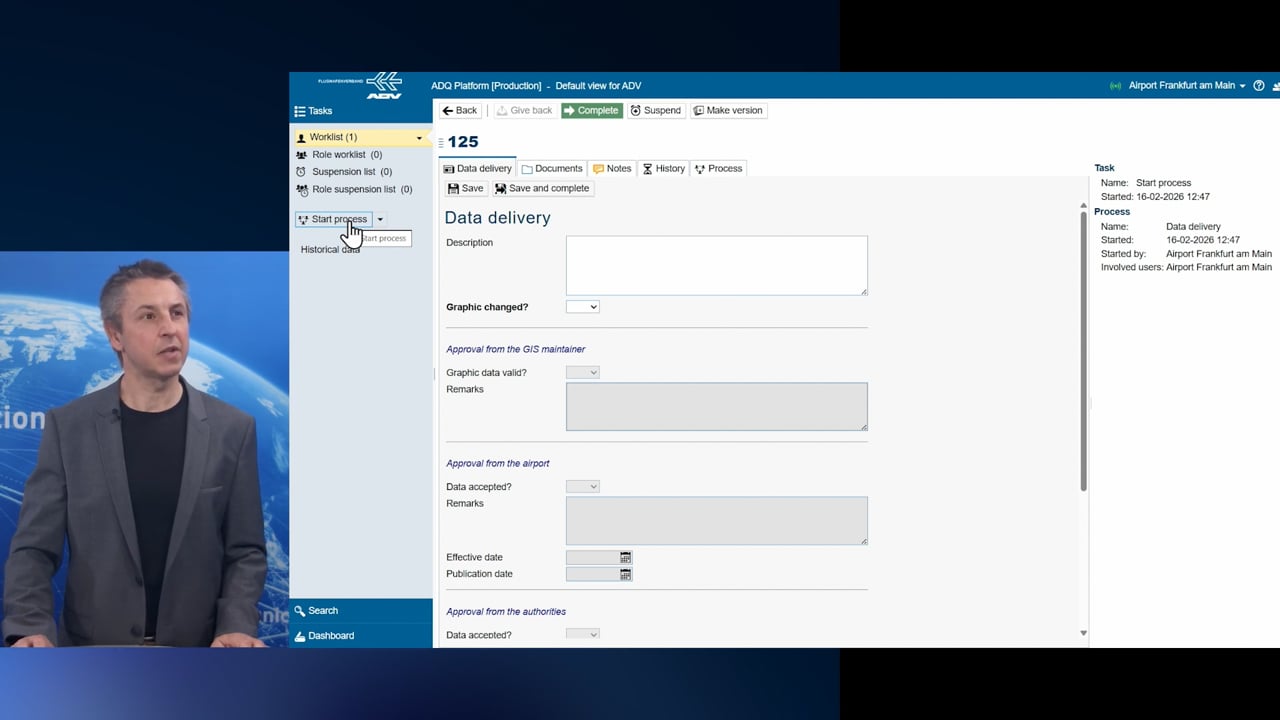Click the Save and complete button
The width and height of the screenshot is (1280, 720).
click(542, 188)
